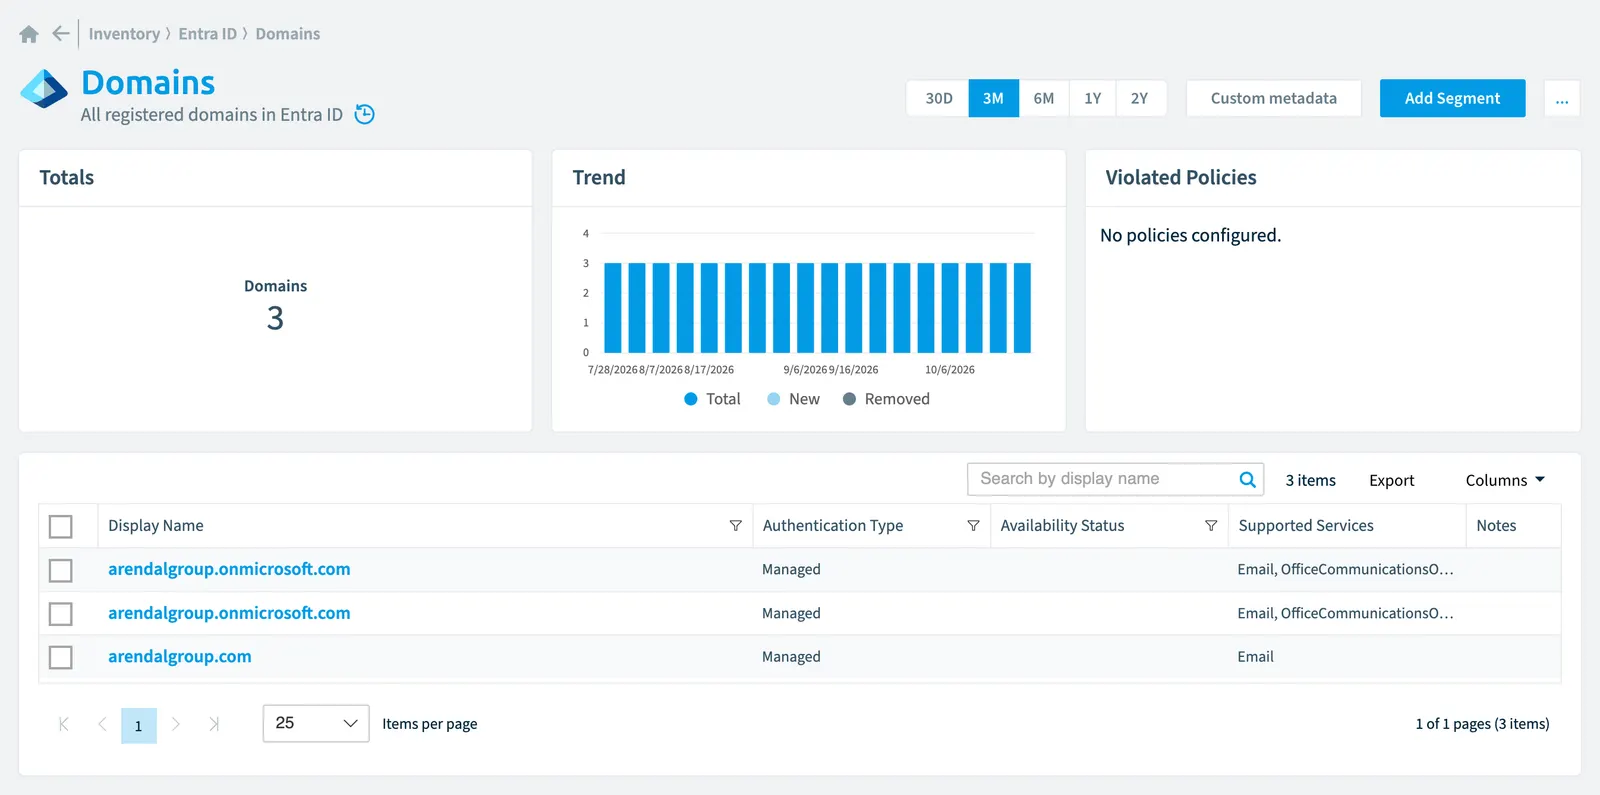Select the 30D time range
This screenshot has height=795, width=1600.
click(938, 98)
